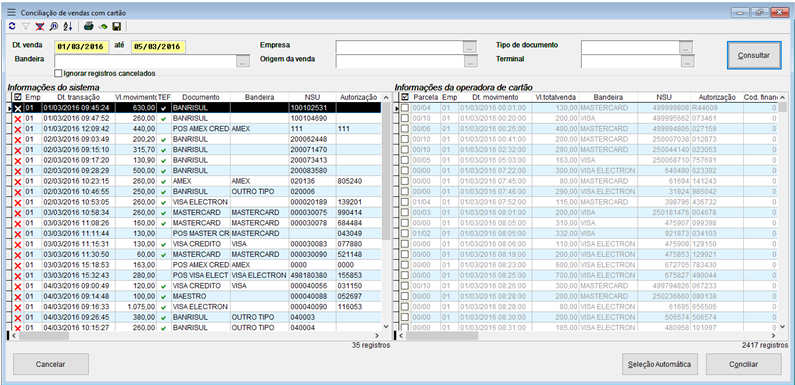Click the horizontal scrollbar of the operator table
Viewport: 795px width, 385px height.
588,335
